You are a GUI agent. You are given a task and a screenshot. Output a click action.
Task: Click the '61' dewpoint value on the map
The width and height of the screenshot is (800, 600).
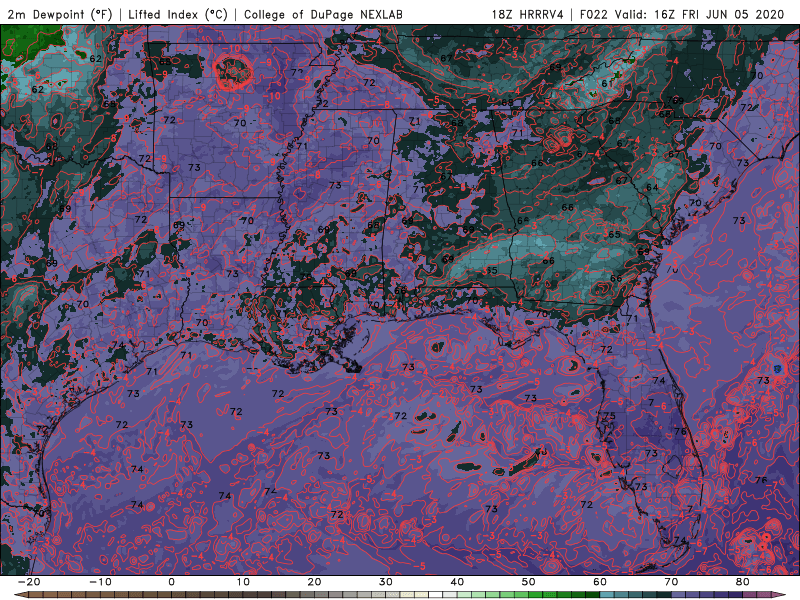tap(607, 84)
